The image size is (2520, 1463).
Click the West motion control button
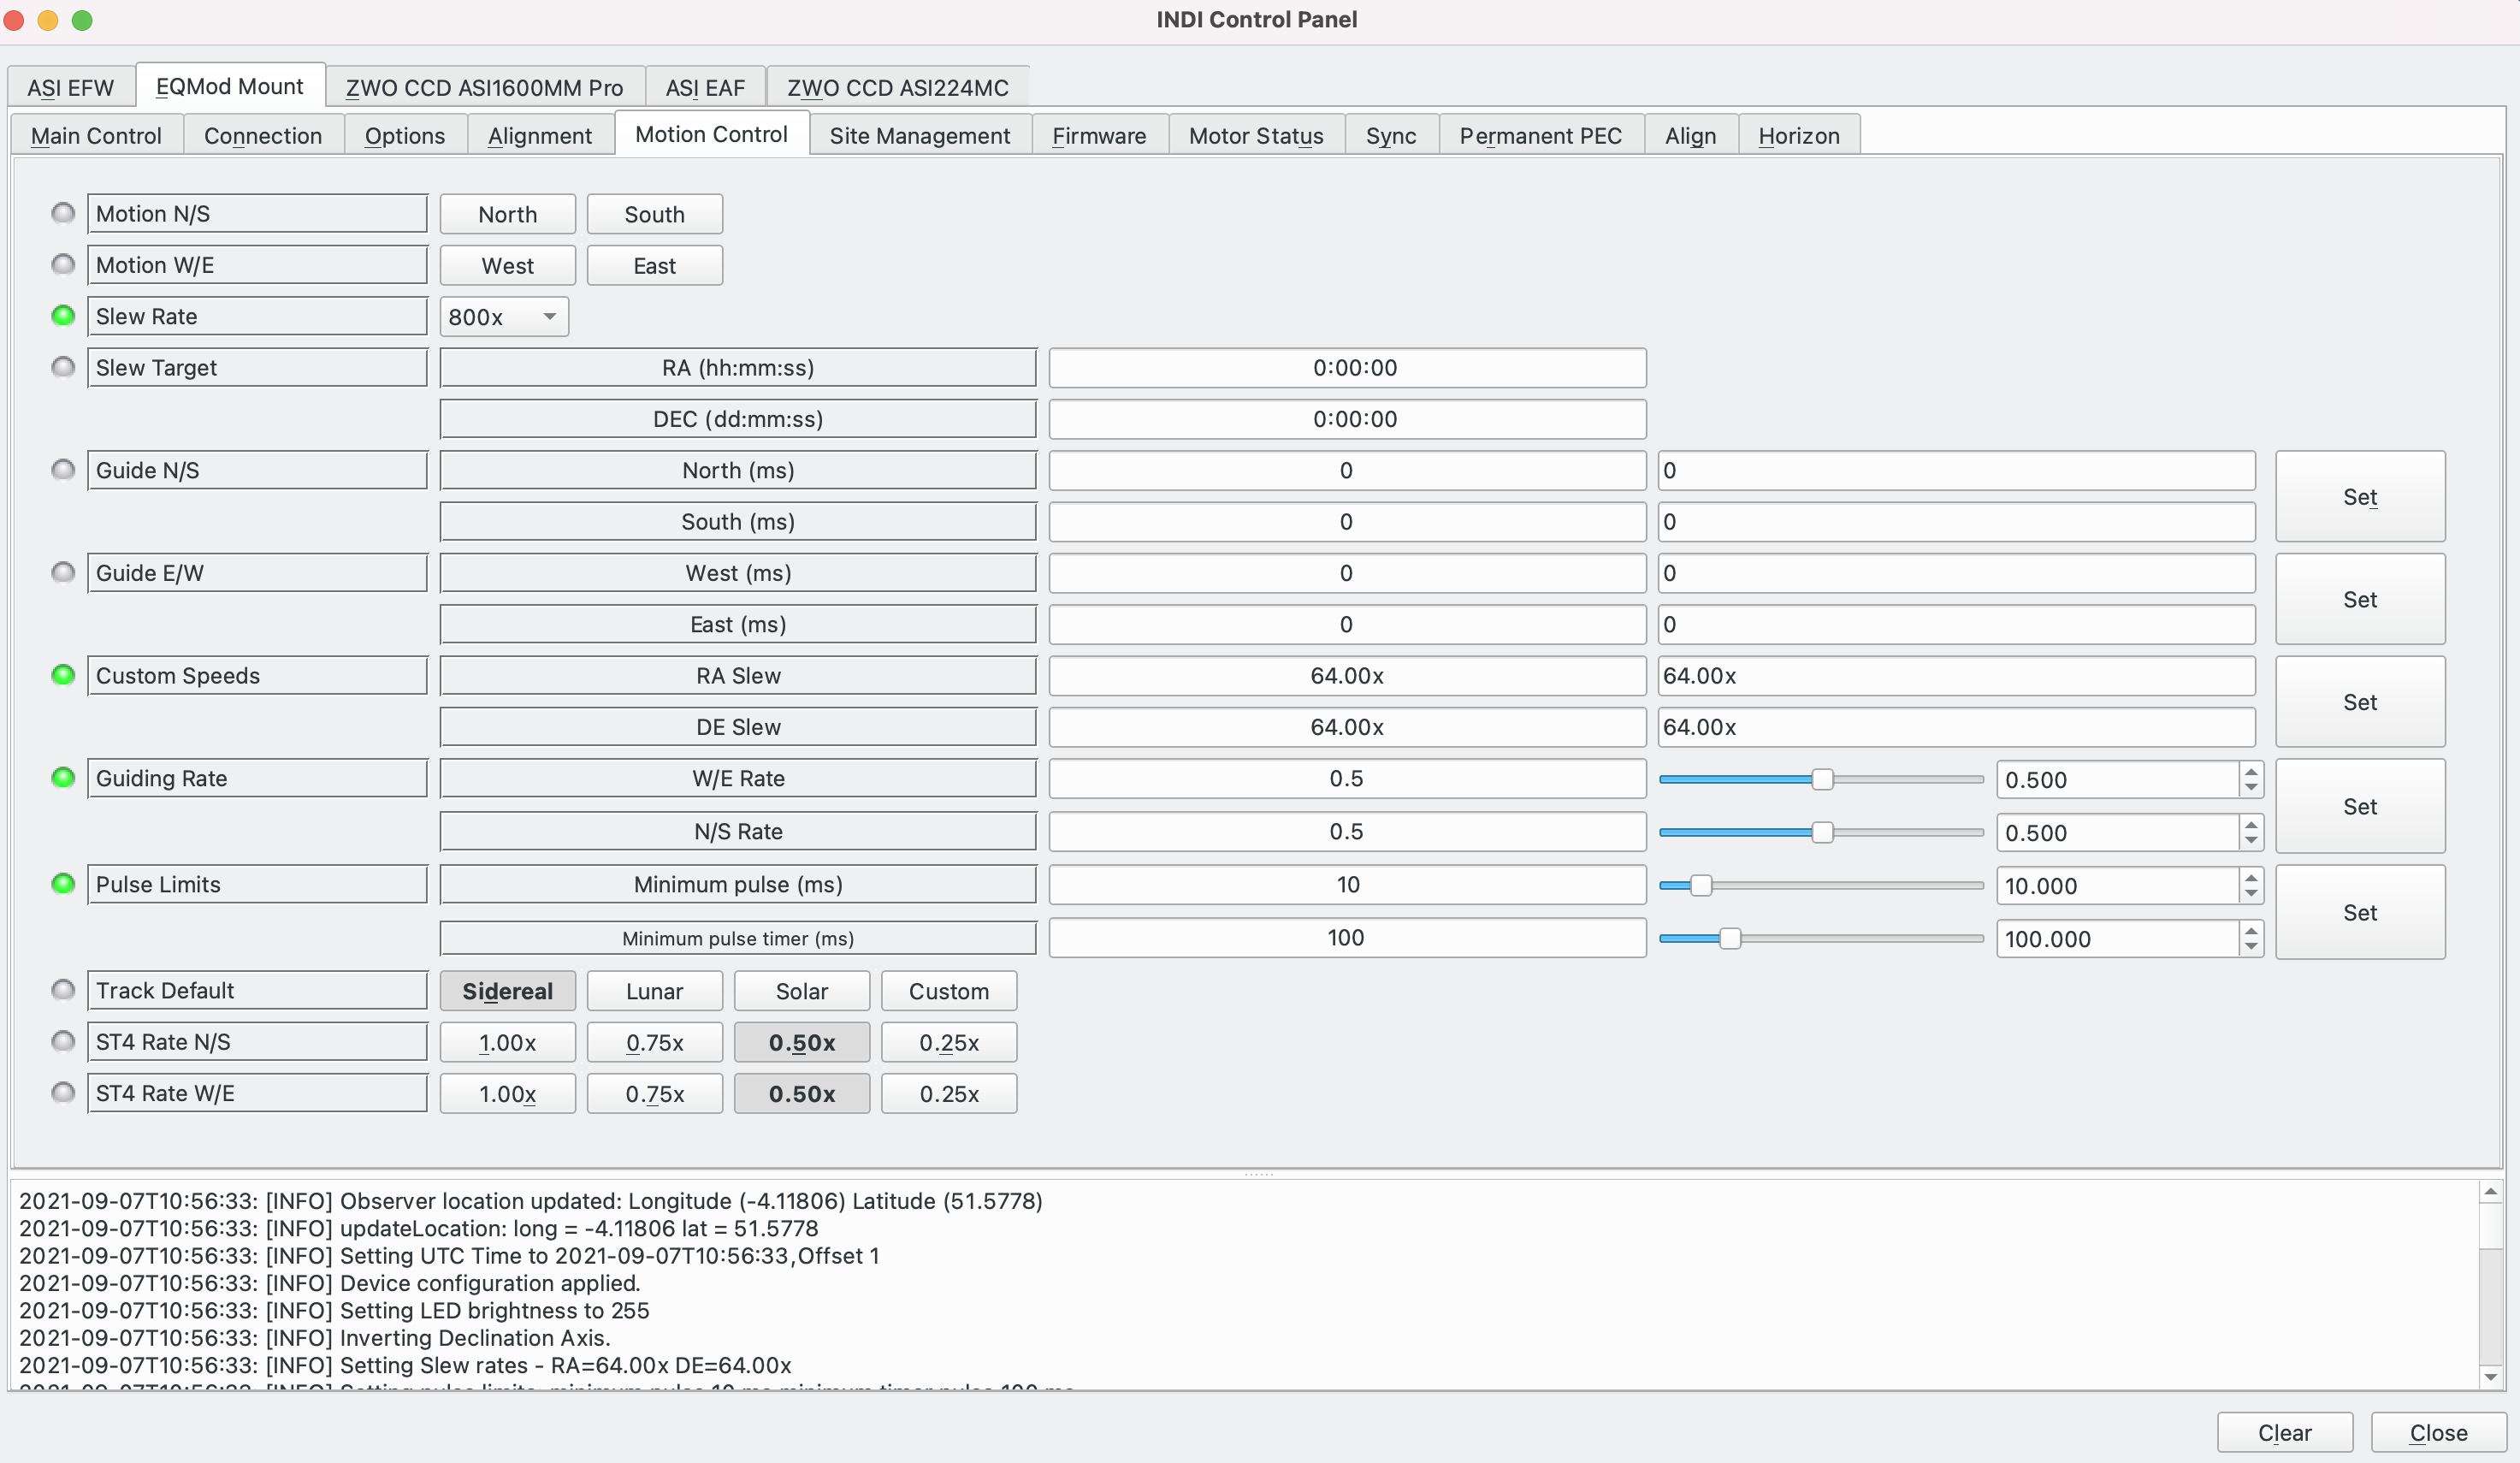click(506, 264)
